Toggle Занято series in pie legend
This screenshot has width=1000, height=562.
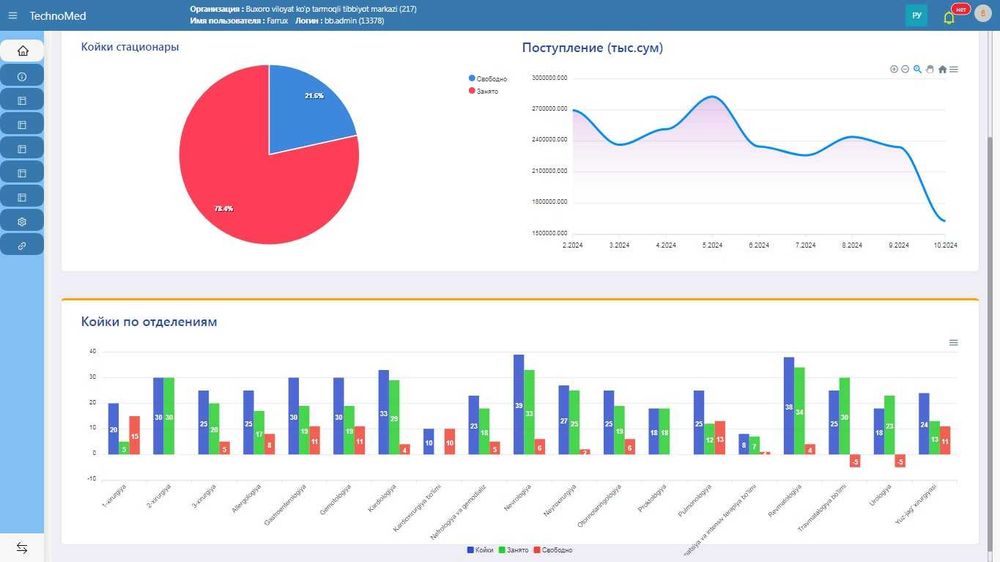(483, 91)
